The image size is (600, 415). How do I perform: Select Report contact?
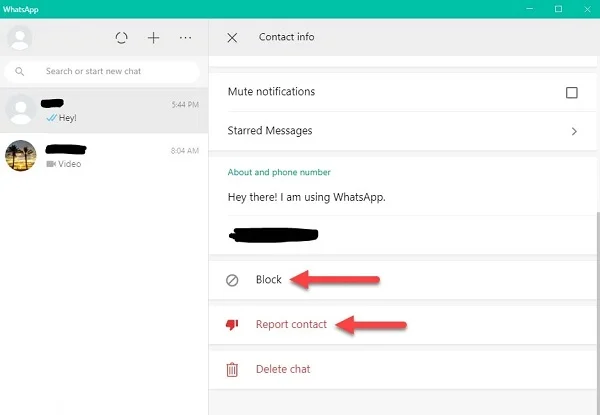[403, 325]
